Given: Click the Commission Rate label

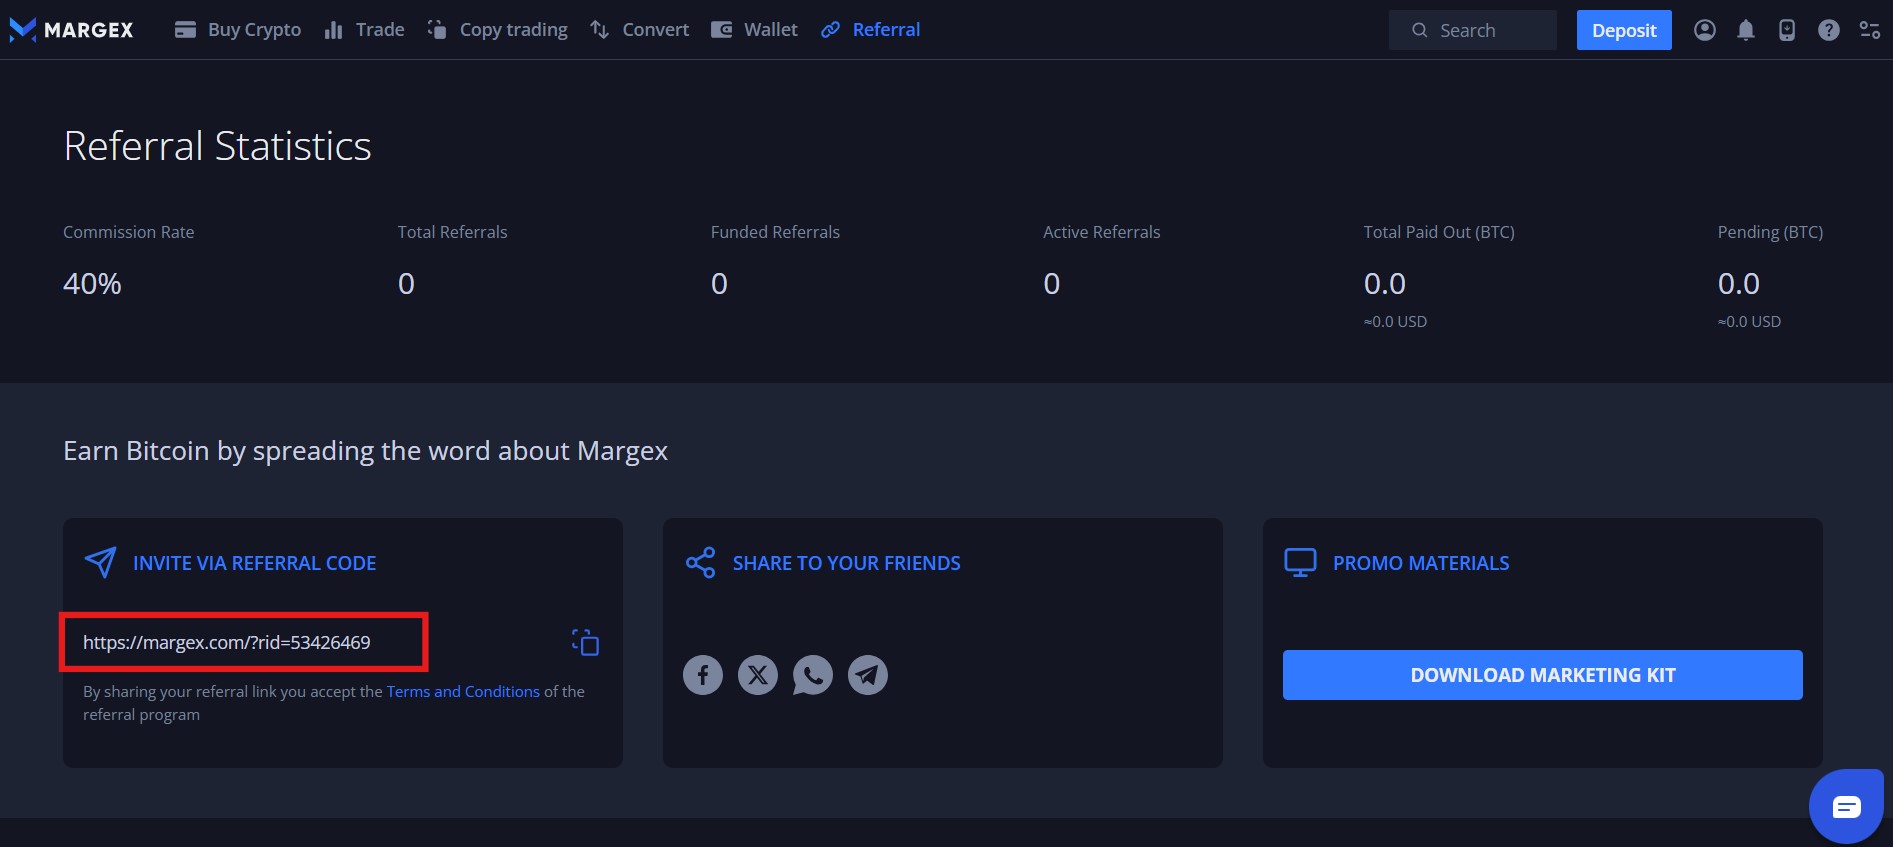Looking at the screenshot, I should click(129, 232).
